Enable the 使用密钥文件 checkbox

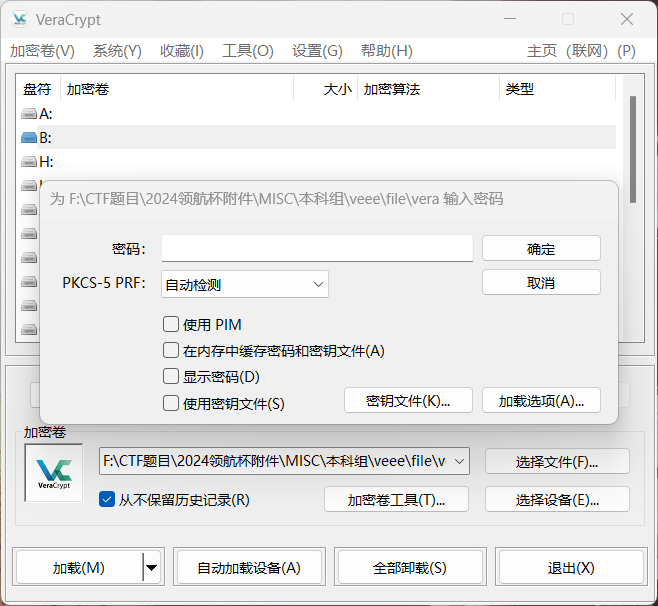click(171, 403)
